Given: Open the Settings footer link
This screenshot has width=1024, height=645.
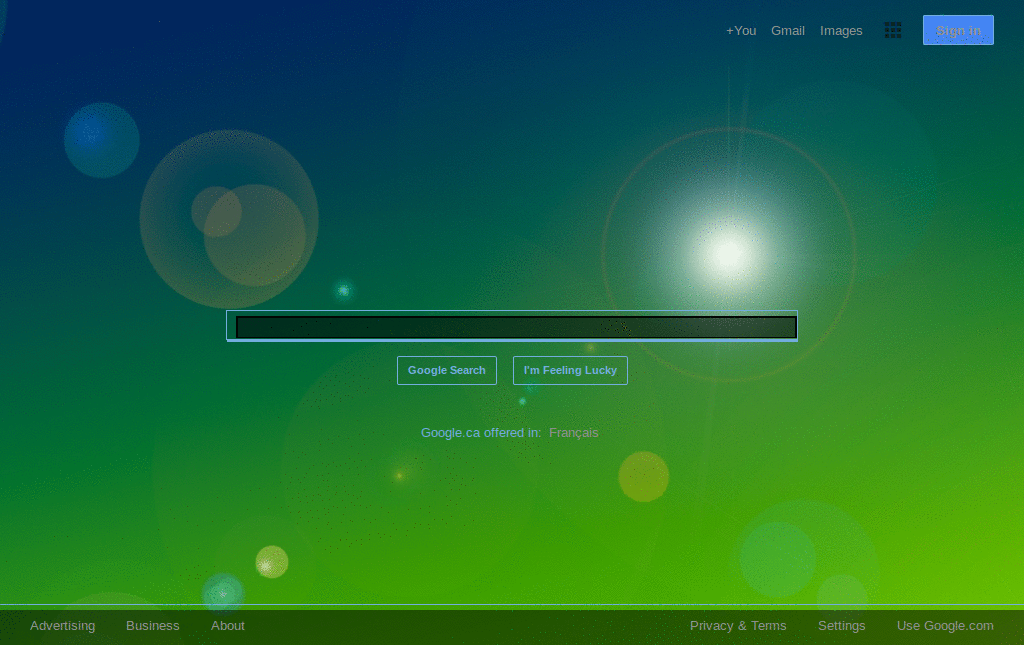Looking at the screenshot, I should point(842,625).
